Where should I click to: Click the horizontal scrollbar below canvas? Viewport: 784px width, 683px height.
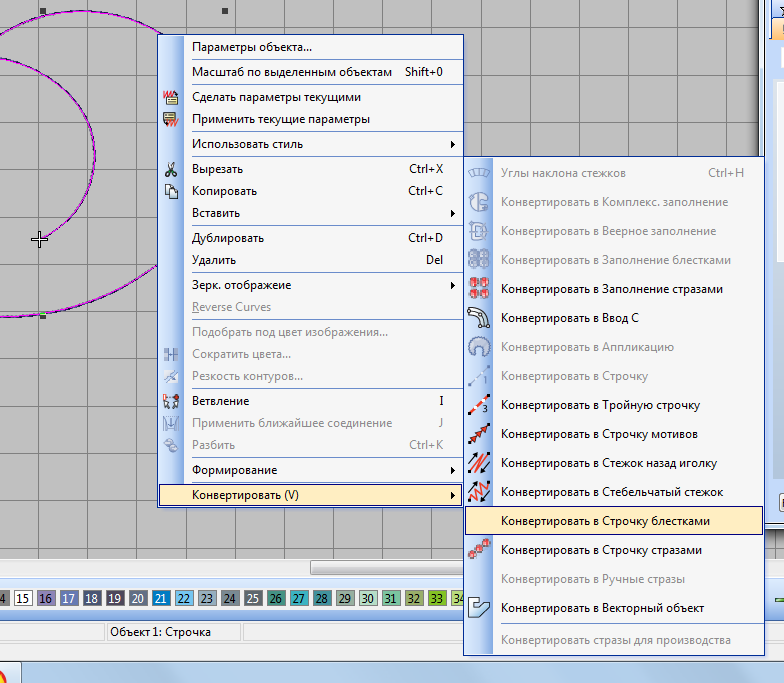[x=386, y=568]
